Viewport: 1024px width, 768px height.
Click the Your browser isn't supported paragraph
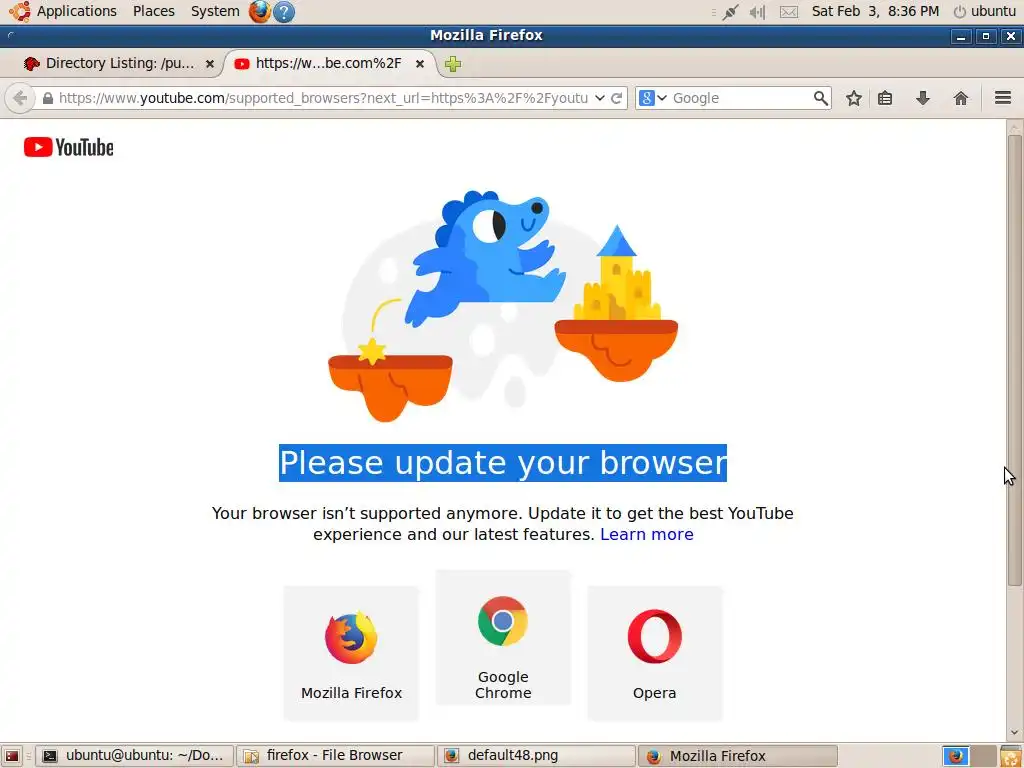click(x=503, y=524)
